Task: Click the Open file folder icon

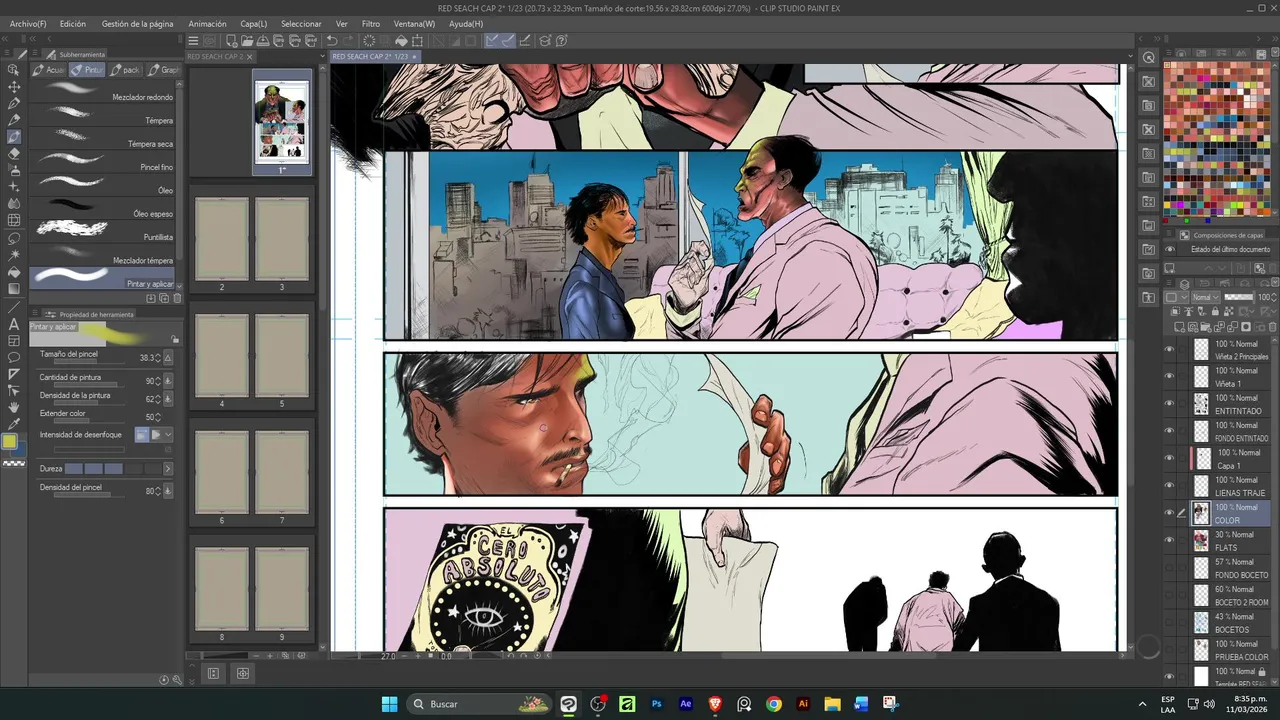Action: coord(247,41)
